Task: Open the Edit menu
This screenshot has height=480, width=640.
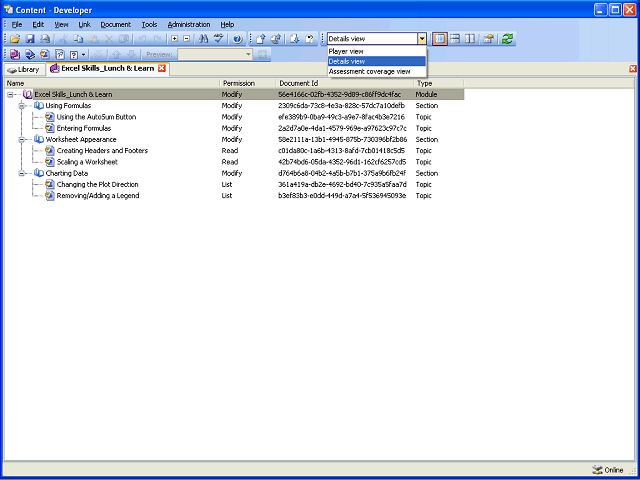Action: pos(38,24)
